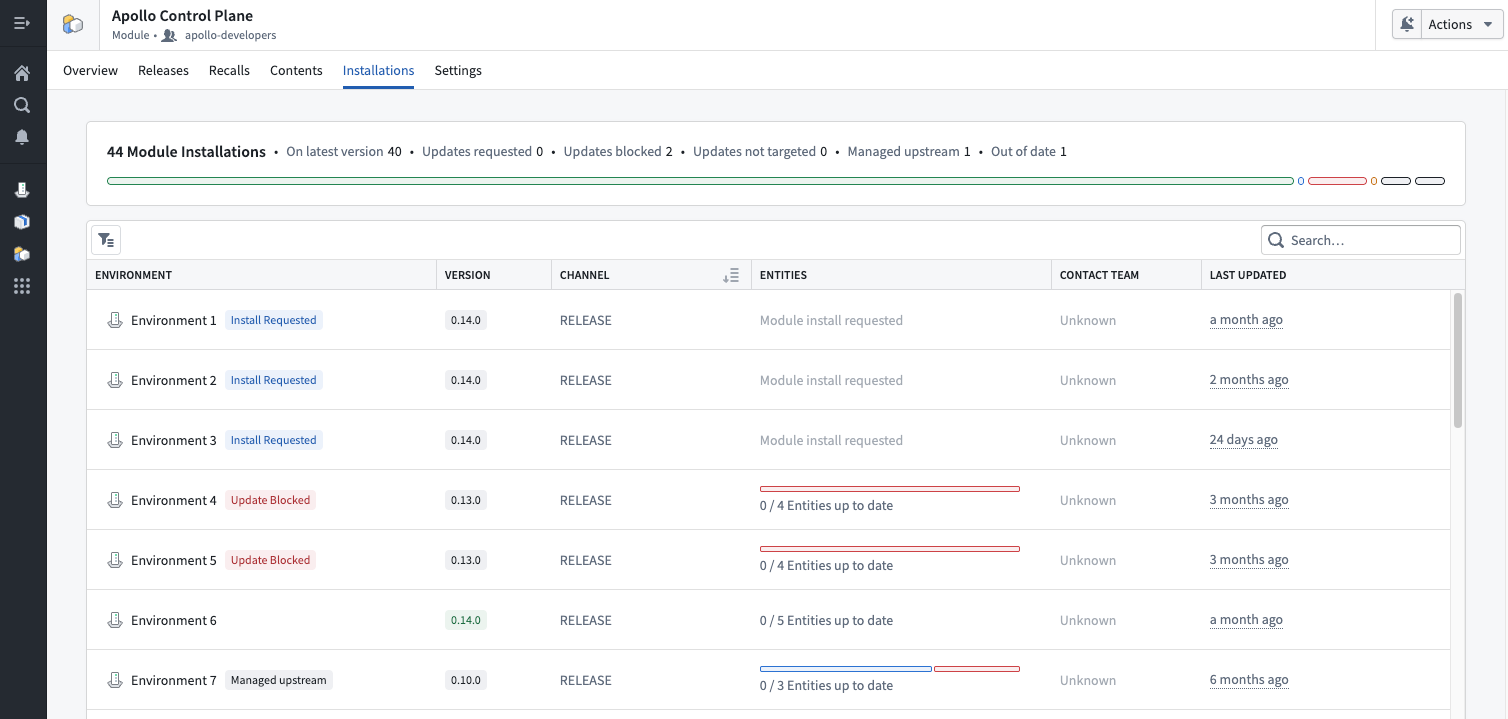This screenshot has height=719, width=1508.
Task: Open the table filter button
Action: click(x=106, y=240)
